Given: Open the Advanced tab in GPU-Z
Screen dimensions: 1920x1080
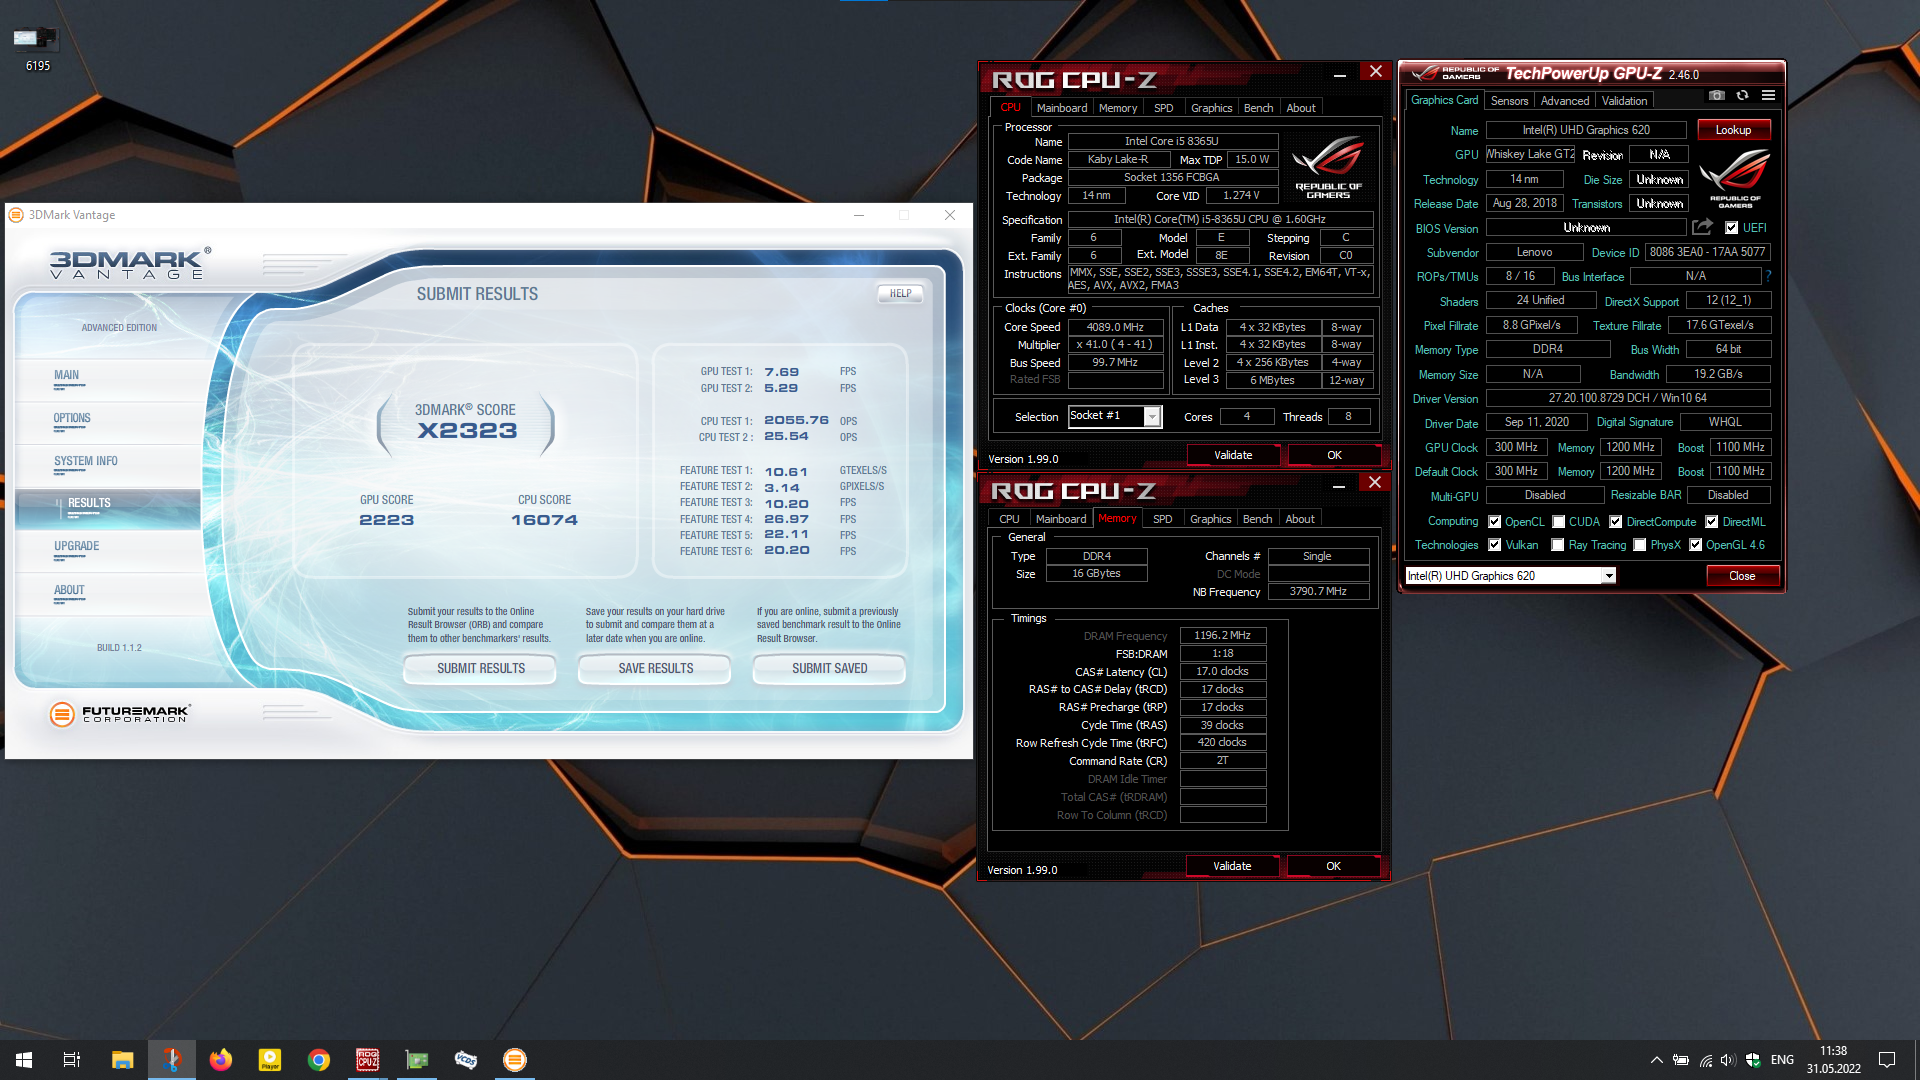Looking at the screenshot, I should tap(1564, 101).
